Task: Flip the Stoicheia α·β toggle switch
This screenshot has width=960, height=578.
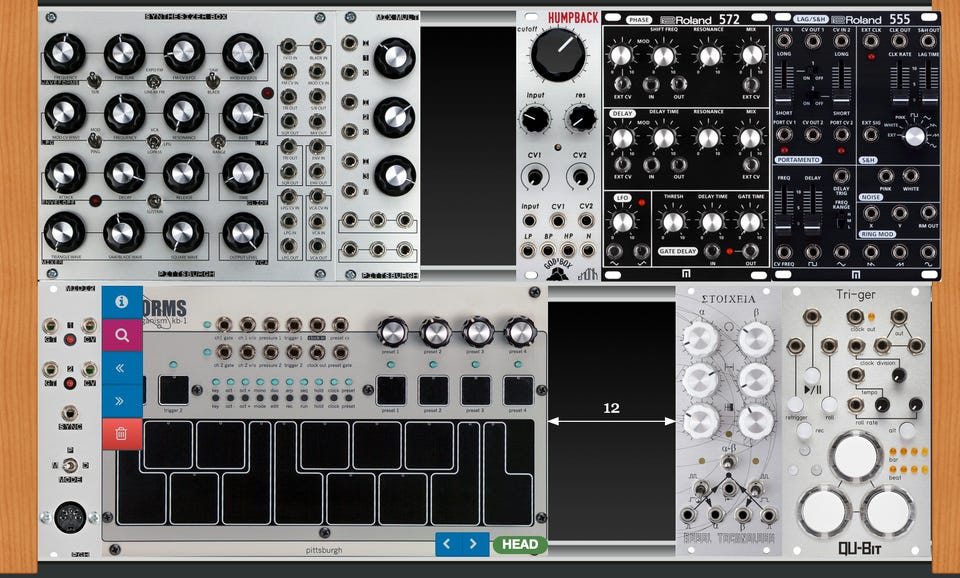Action: pos(728,462)
